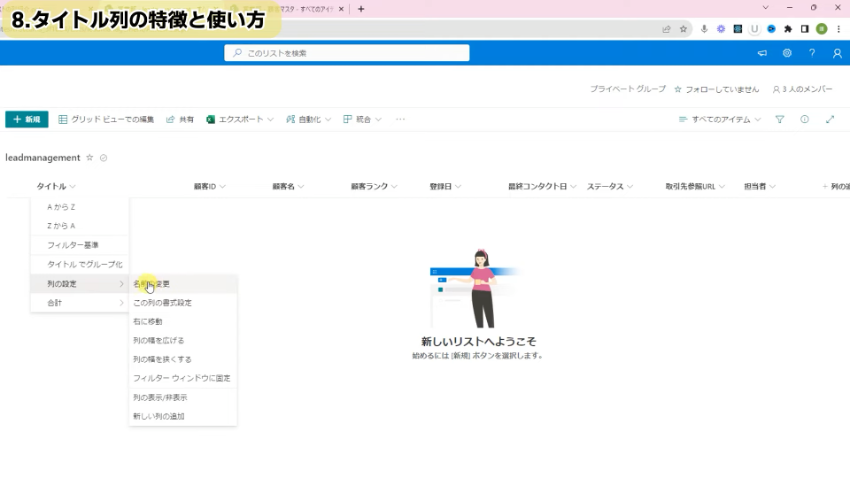Open the details pane info icon
Screen dimensions: 850x478
coord(805,119)
